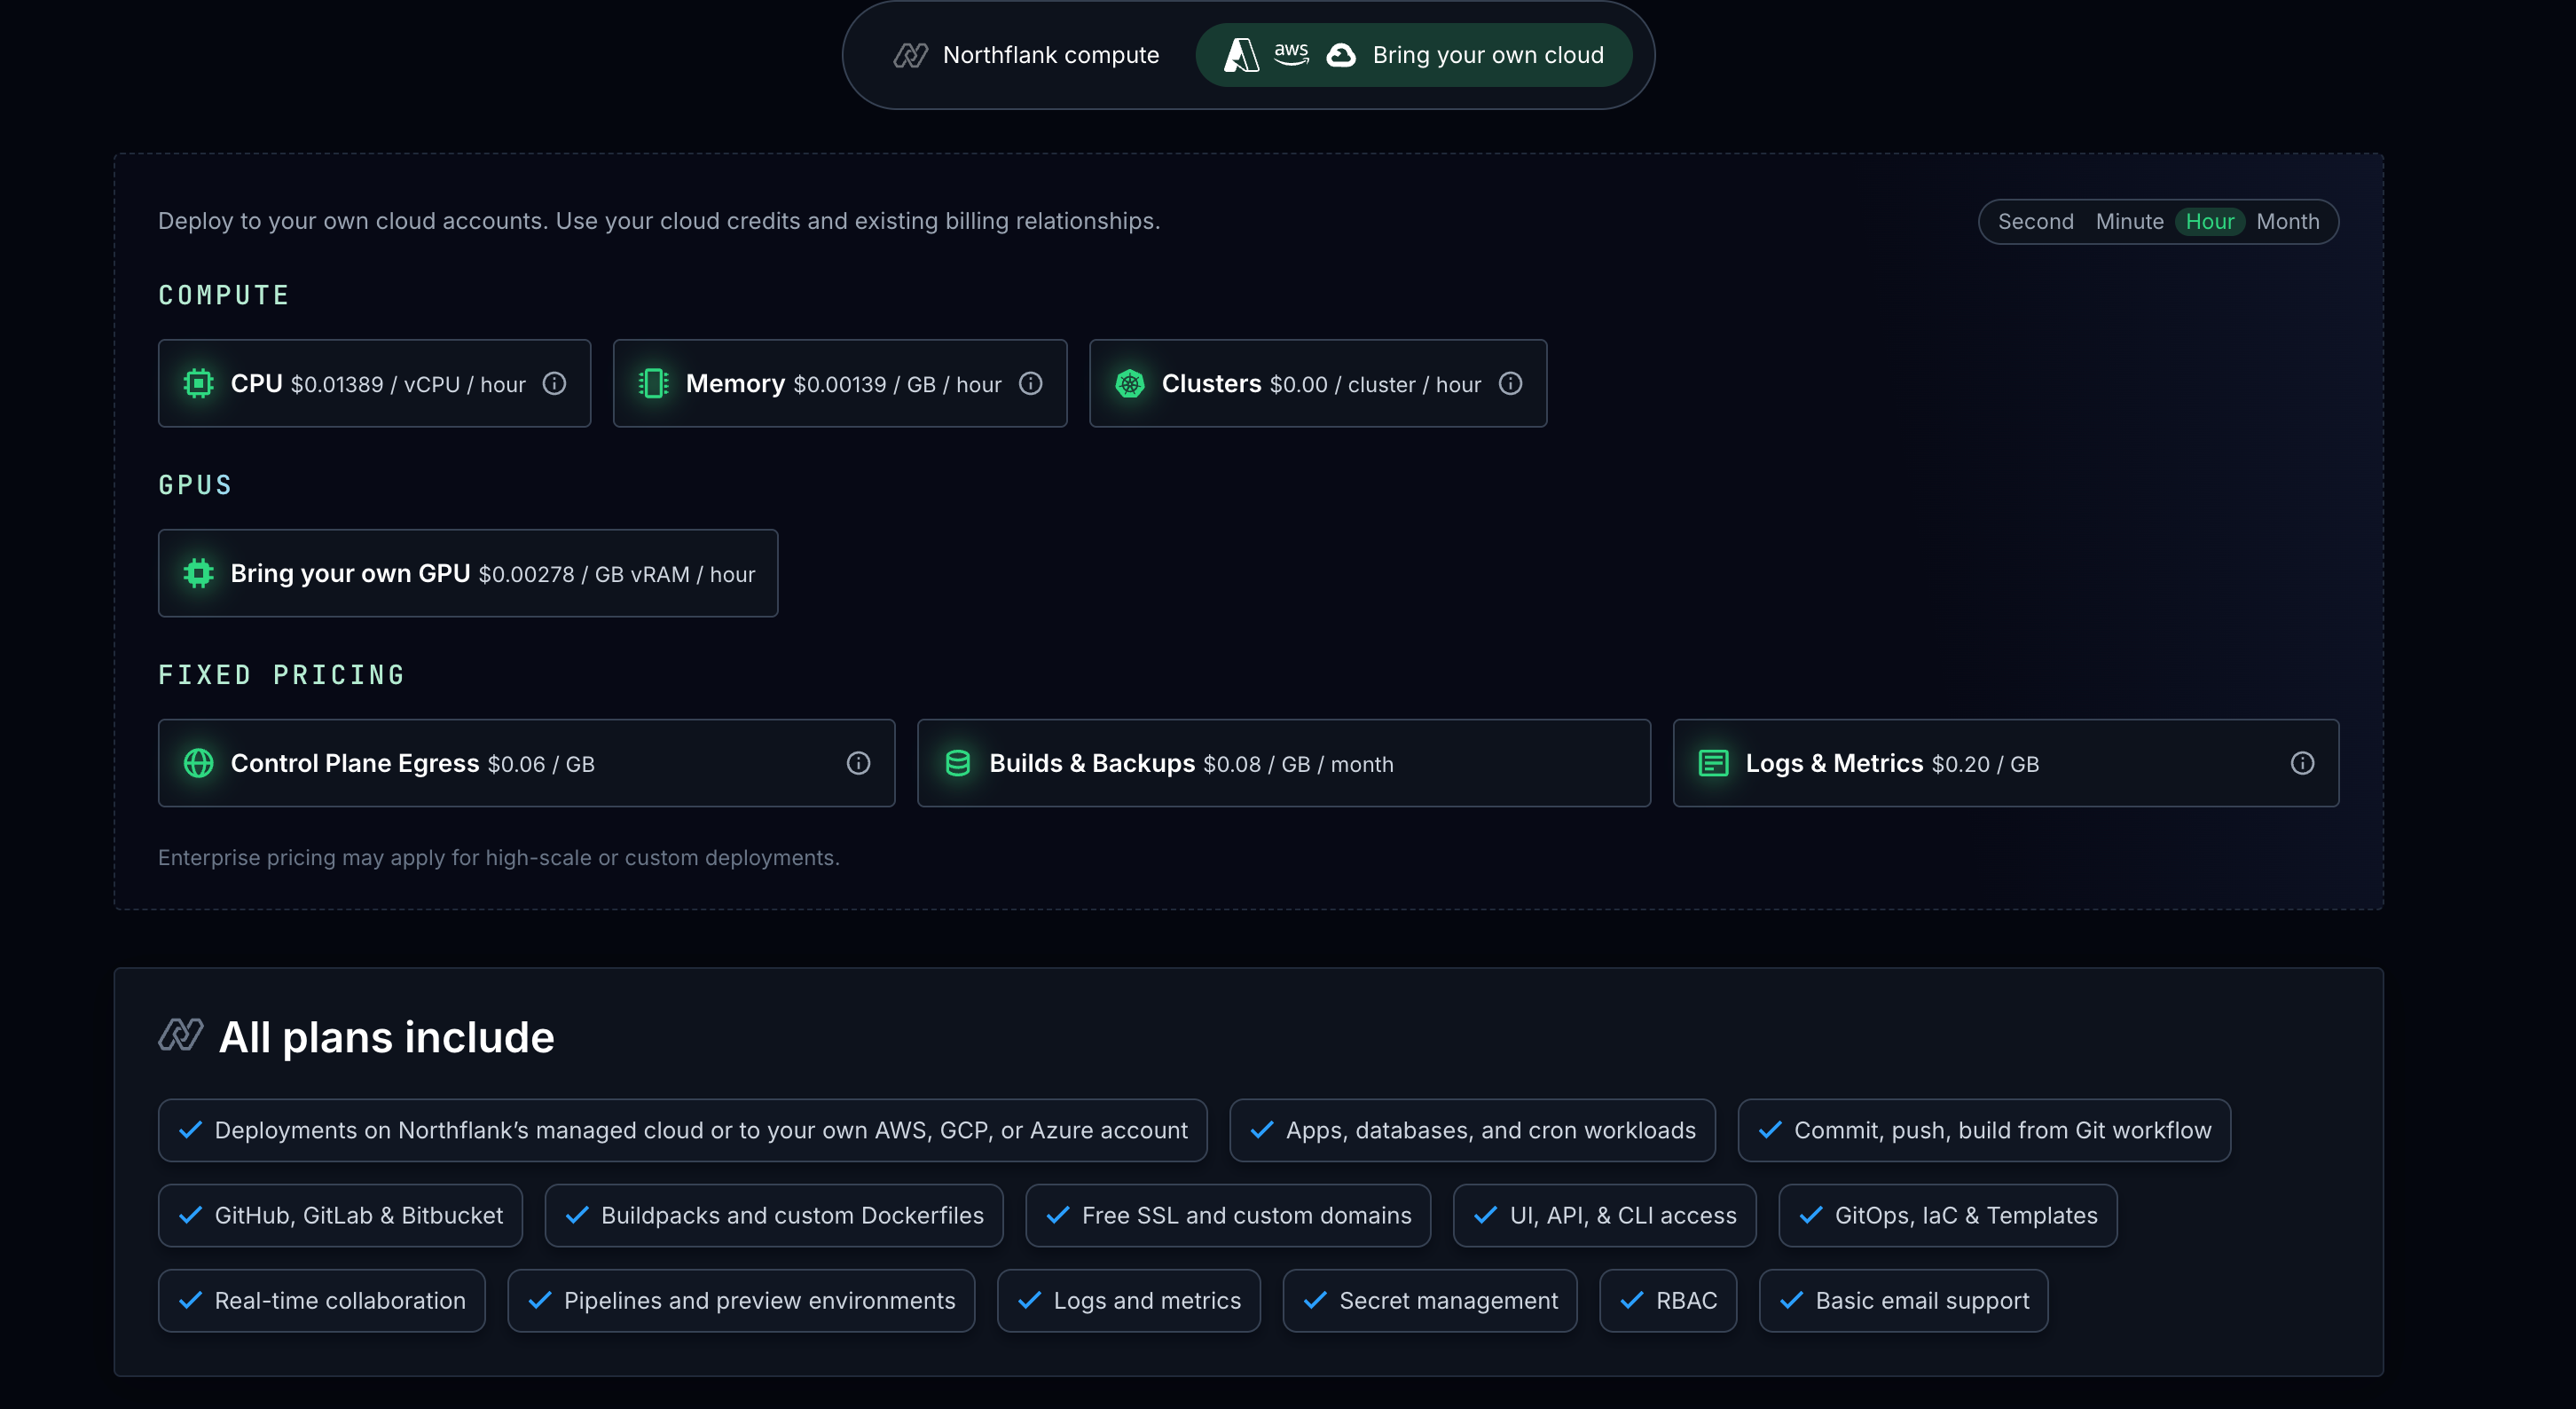Switch pricing unit to Month

coord(2287,222)
